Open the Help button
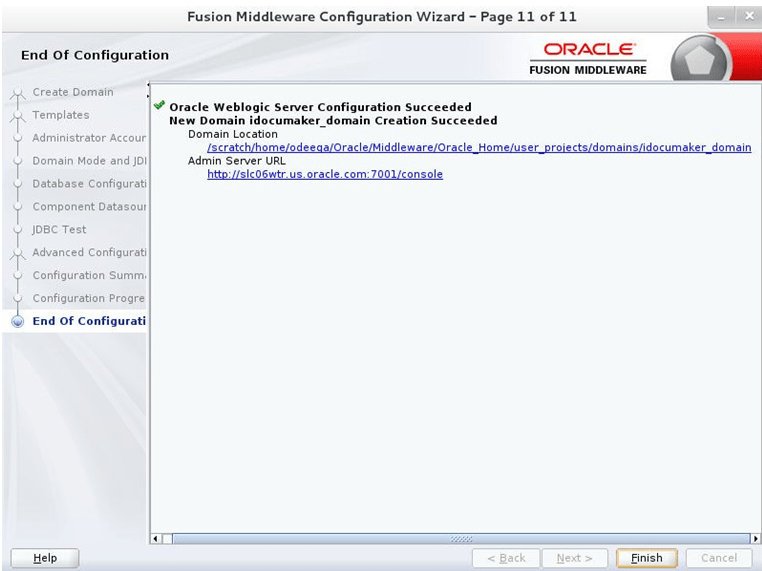This screenshot has width=762, height=571. coord(45,558)
